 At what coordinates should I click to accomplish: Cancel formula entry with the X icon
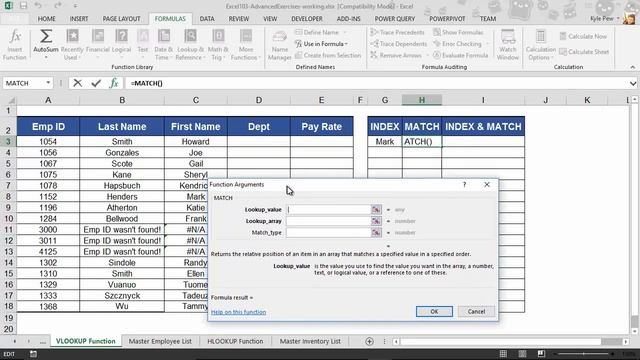click(78, 83)
